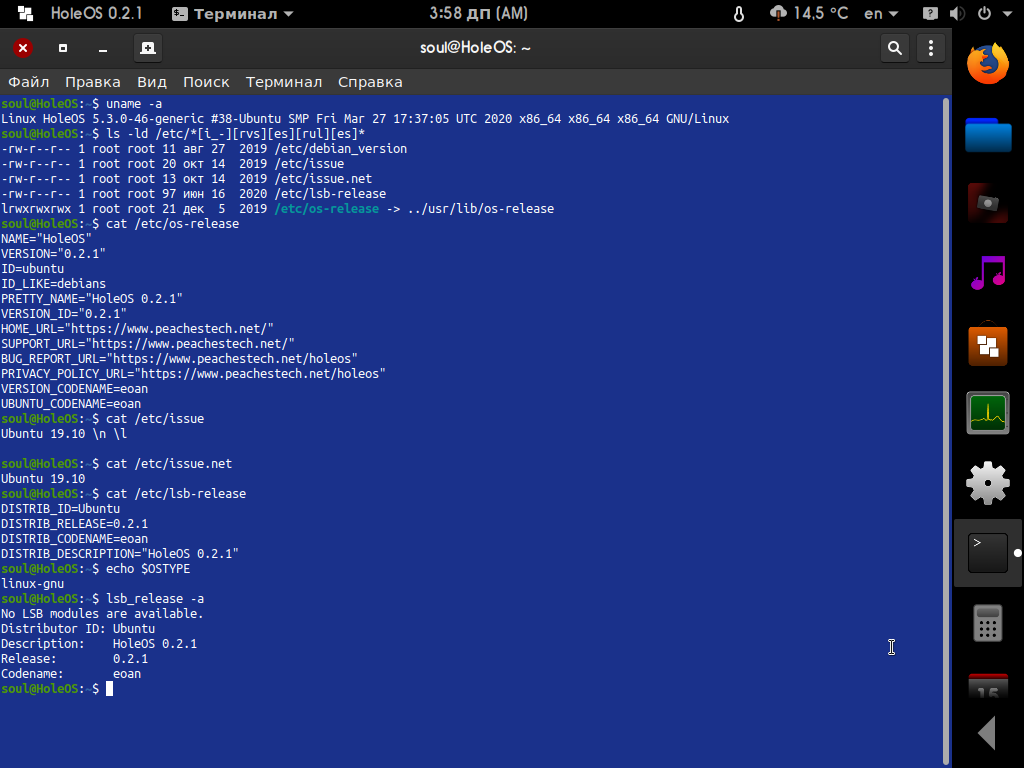Click the question-mark network status icon

[930, 14]
